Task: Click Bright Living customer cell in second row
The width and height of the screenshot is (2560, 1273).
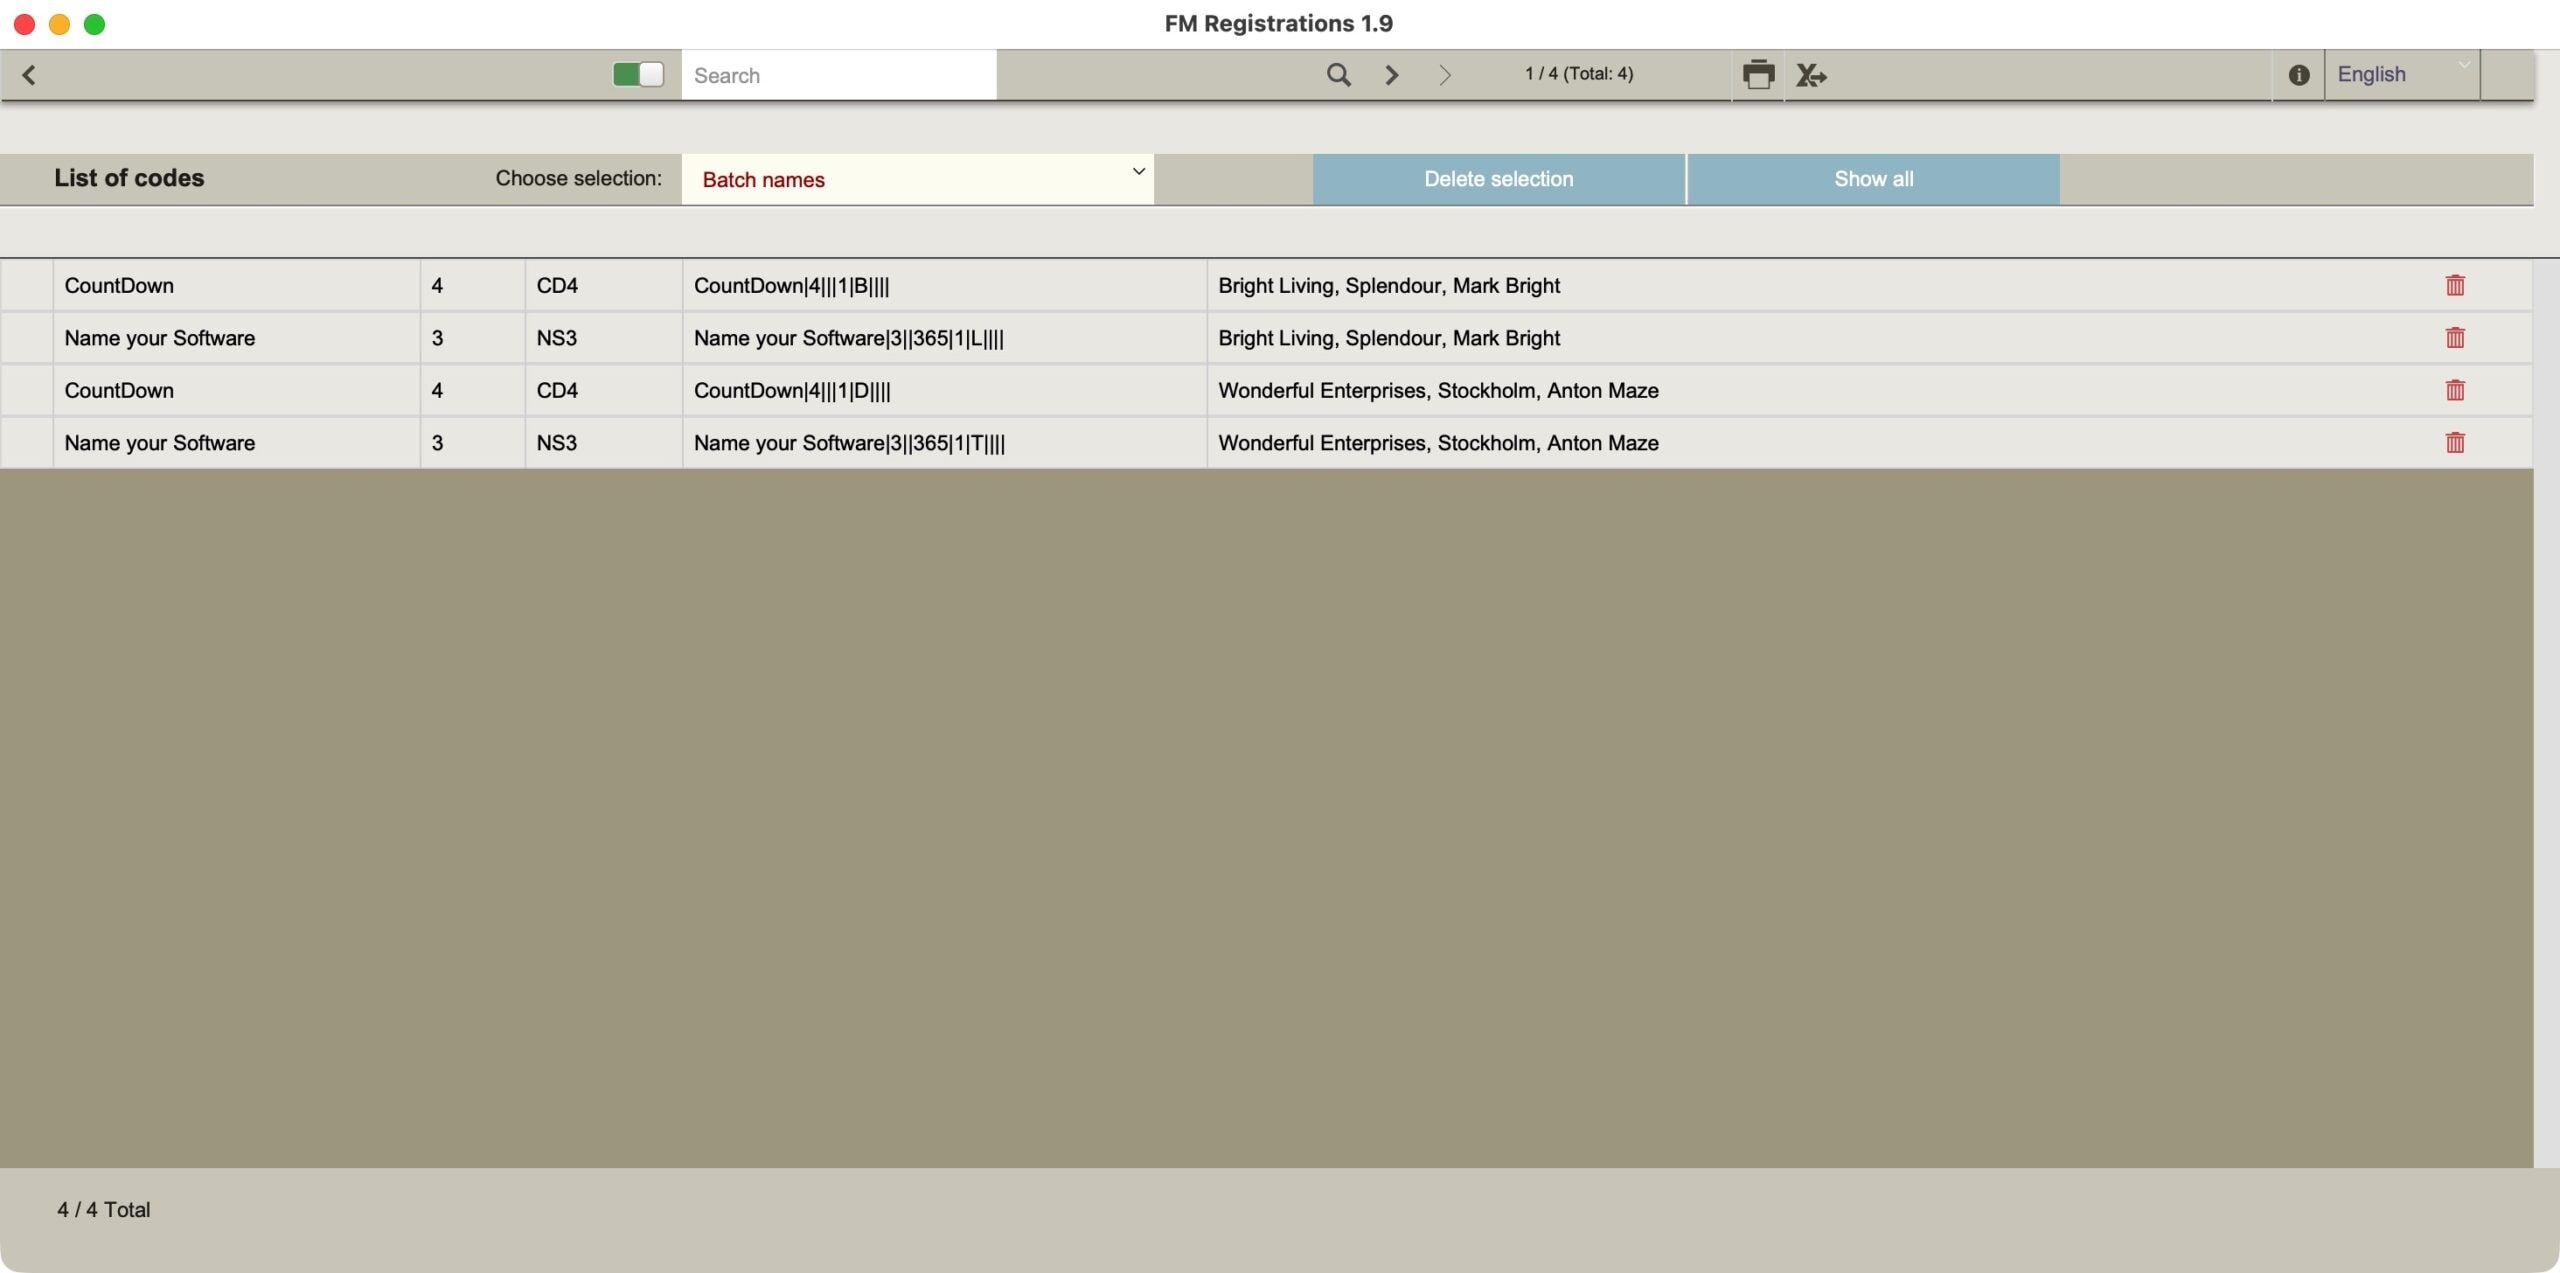Action: (1388, 338)
